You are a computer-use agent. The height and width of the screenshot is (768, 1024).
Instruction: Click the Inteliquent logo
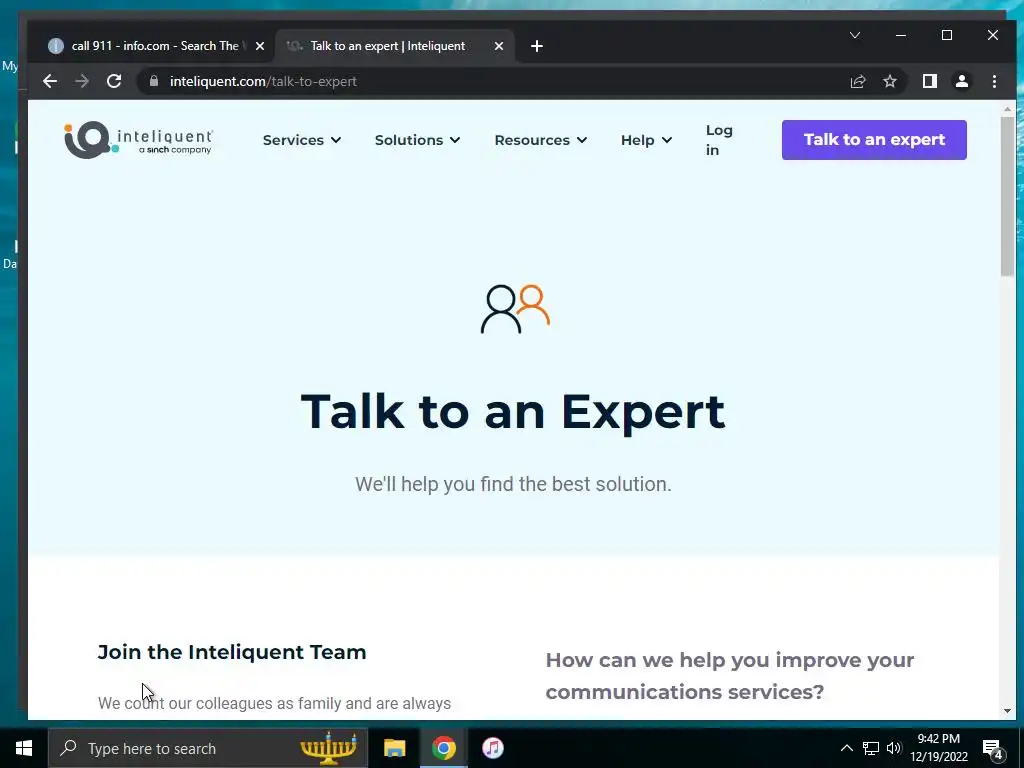138,140
